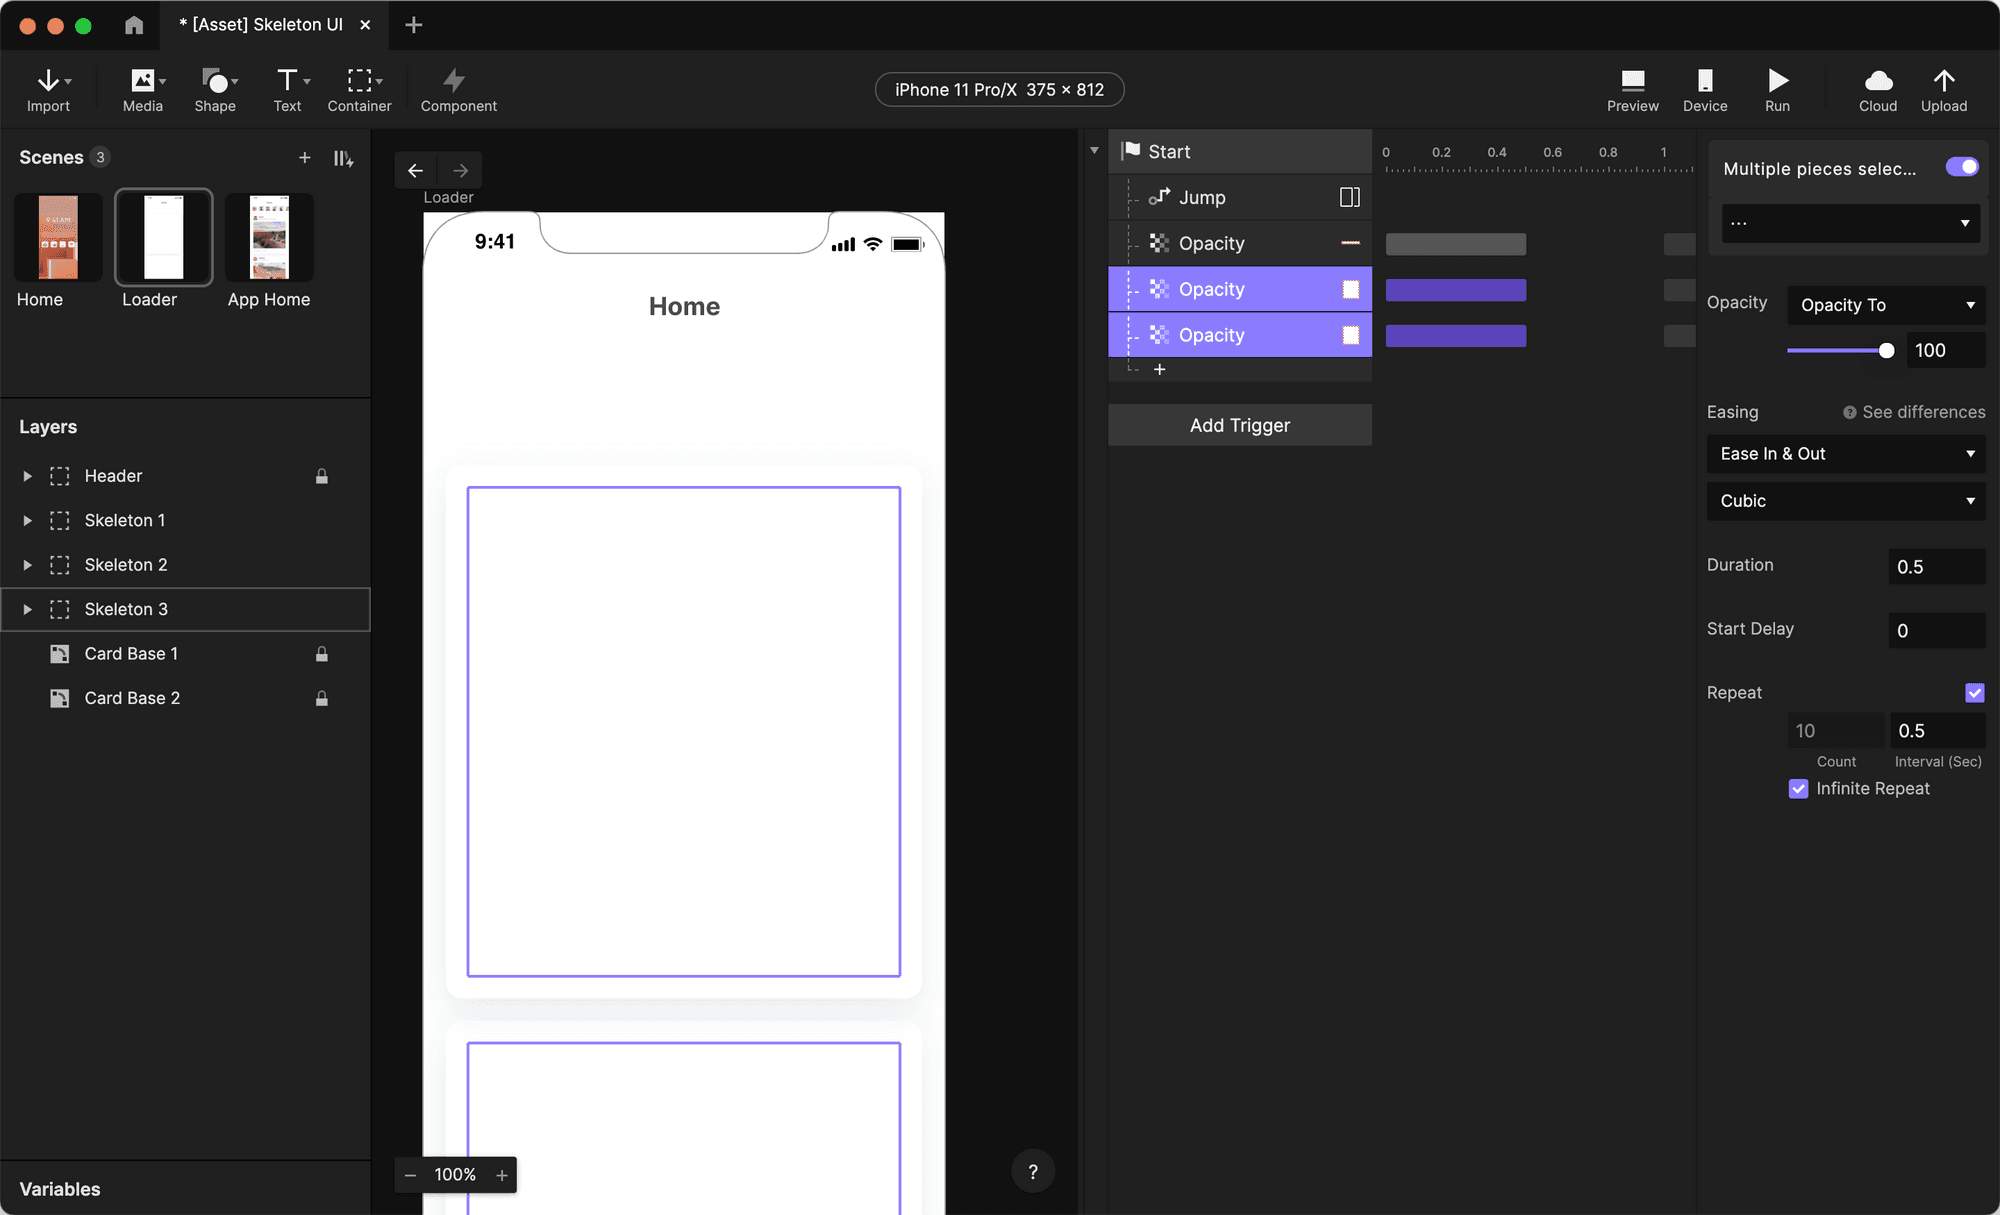
Task: Select the Jump response row
Action: (x=1240, y=197)
